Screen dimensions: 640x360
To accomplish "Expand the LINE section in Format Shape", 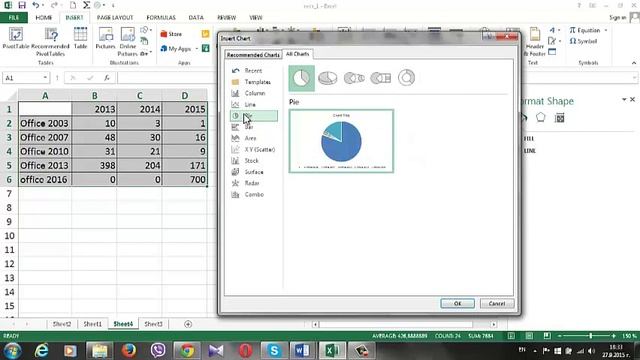I will [529, 151].
